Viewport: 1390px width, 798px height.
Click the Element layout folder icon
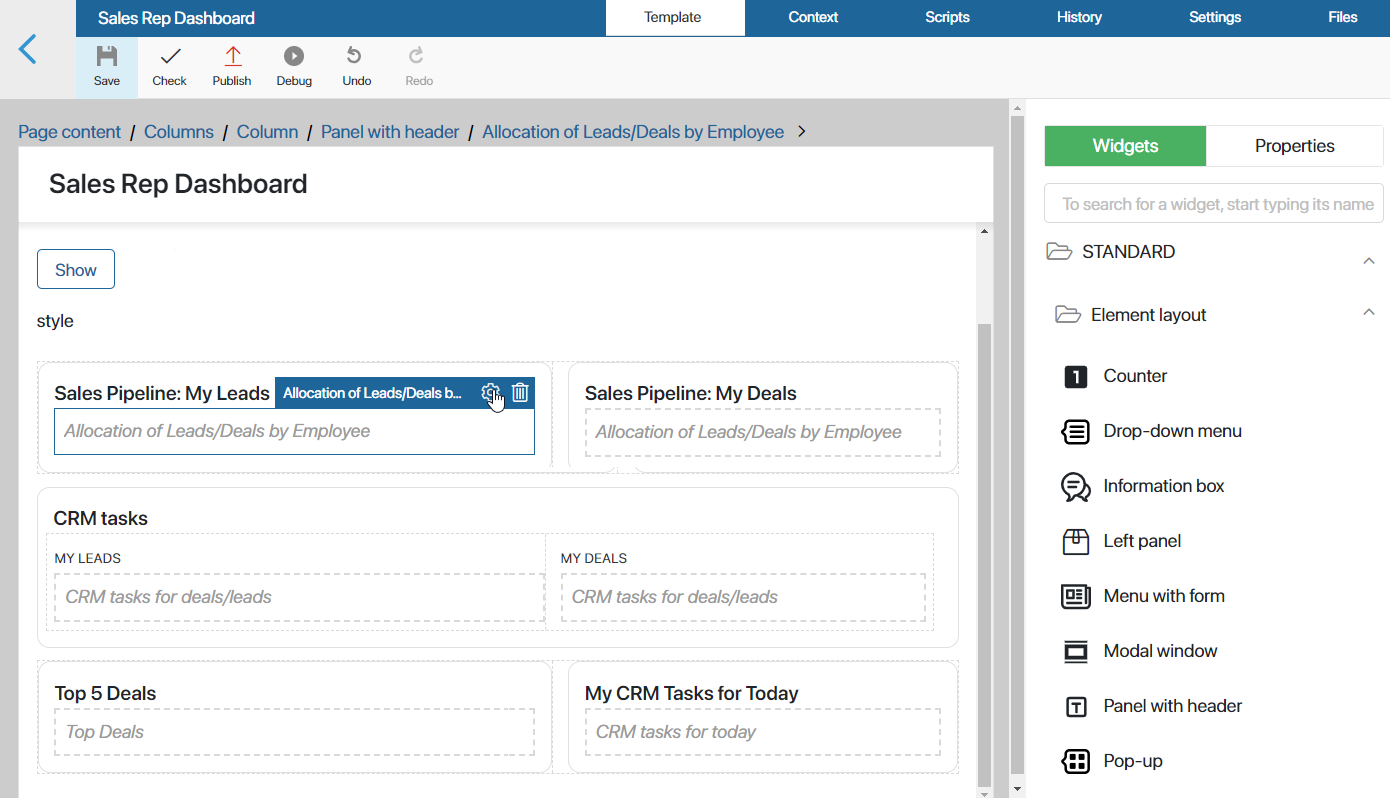1068,315
